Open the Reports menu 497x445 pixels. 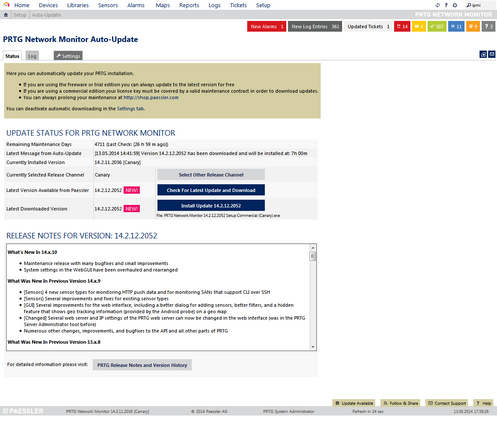(189, 5)
